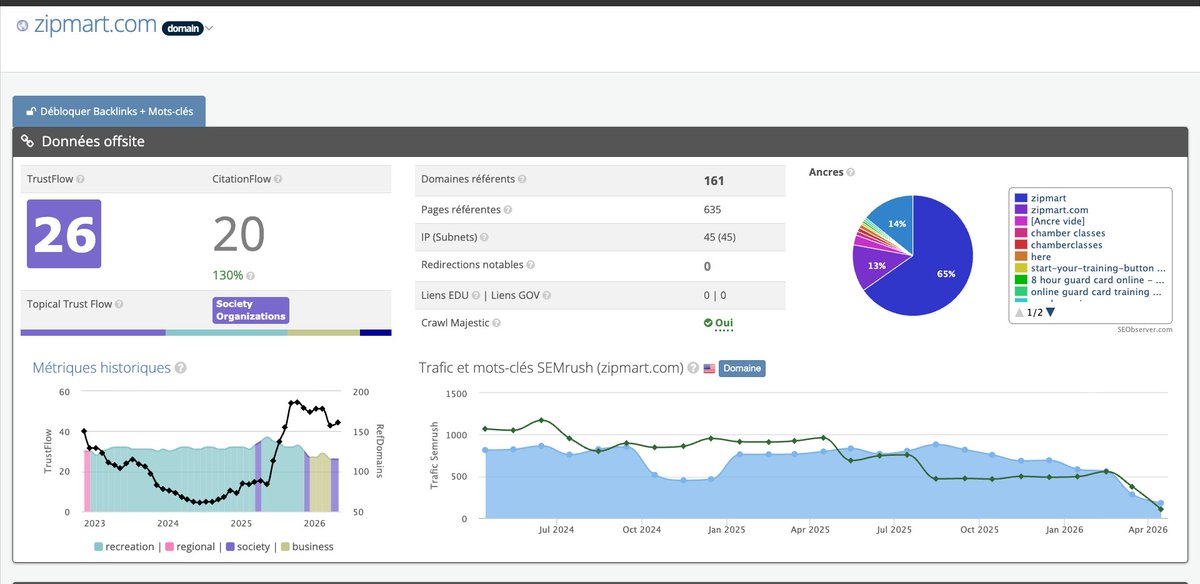Click the Métriques historiques heading

[x=101, y=368]
